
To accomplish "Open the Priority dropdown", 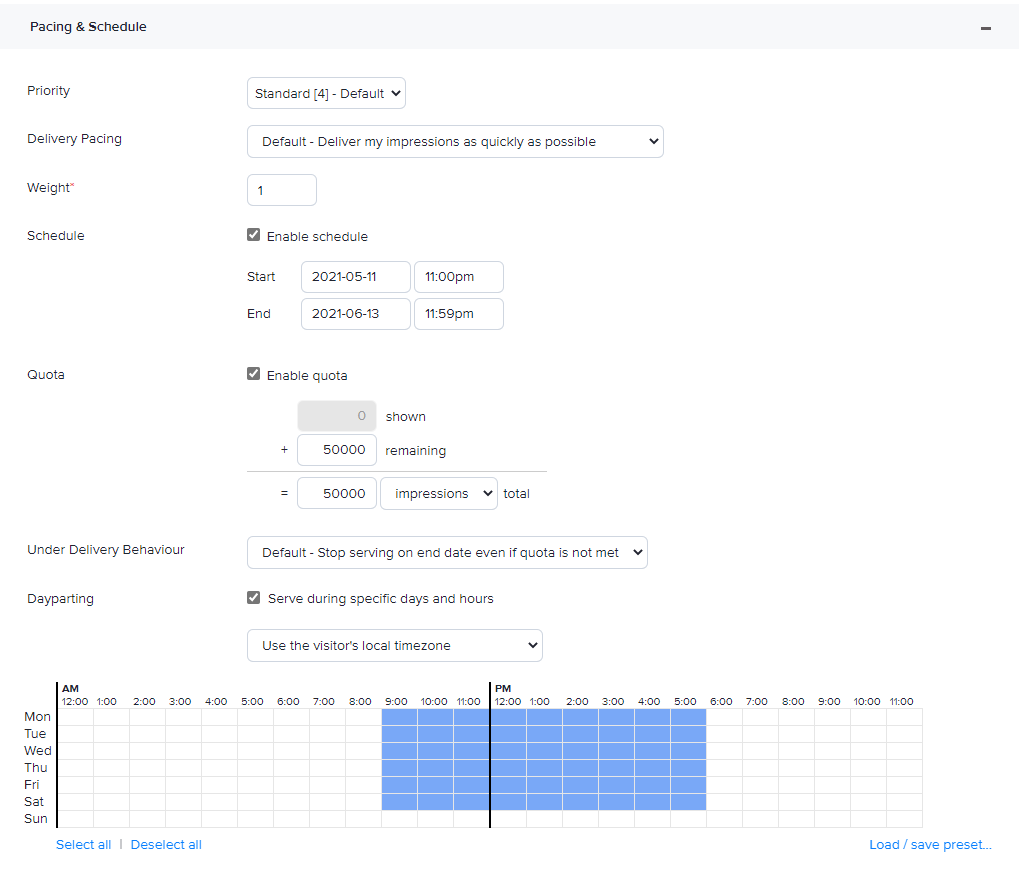I will tap(326, 93).
